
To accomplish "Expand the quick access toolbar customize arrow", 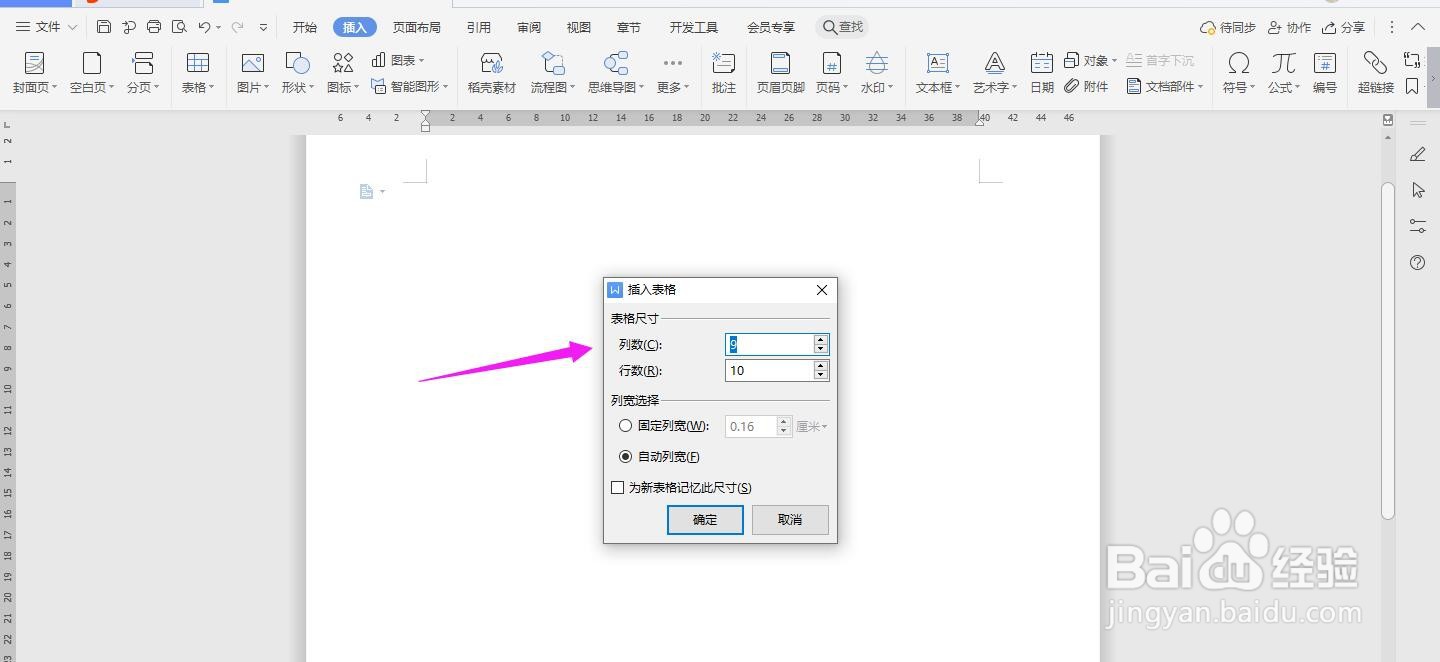I will (263, 27).
